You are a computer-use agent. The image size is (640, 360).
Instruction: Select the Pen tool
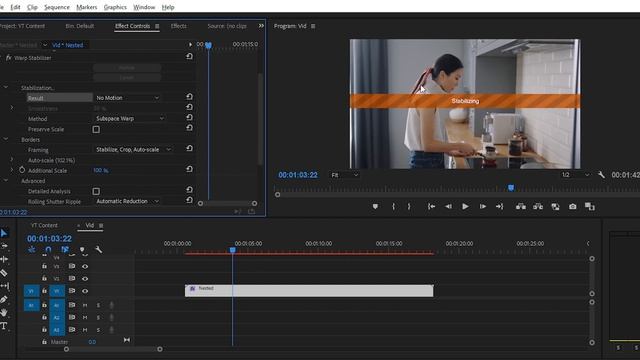[4, 299]
